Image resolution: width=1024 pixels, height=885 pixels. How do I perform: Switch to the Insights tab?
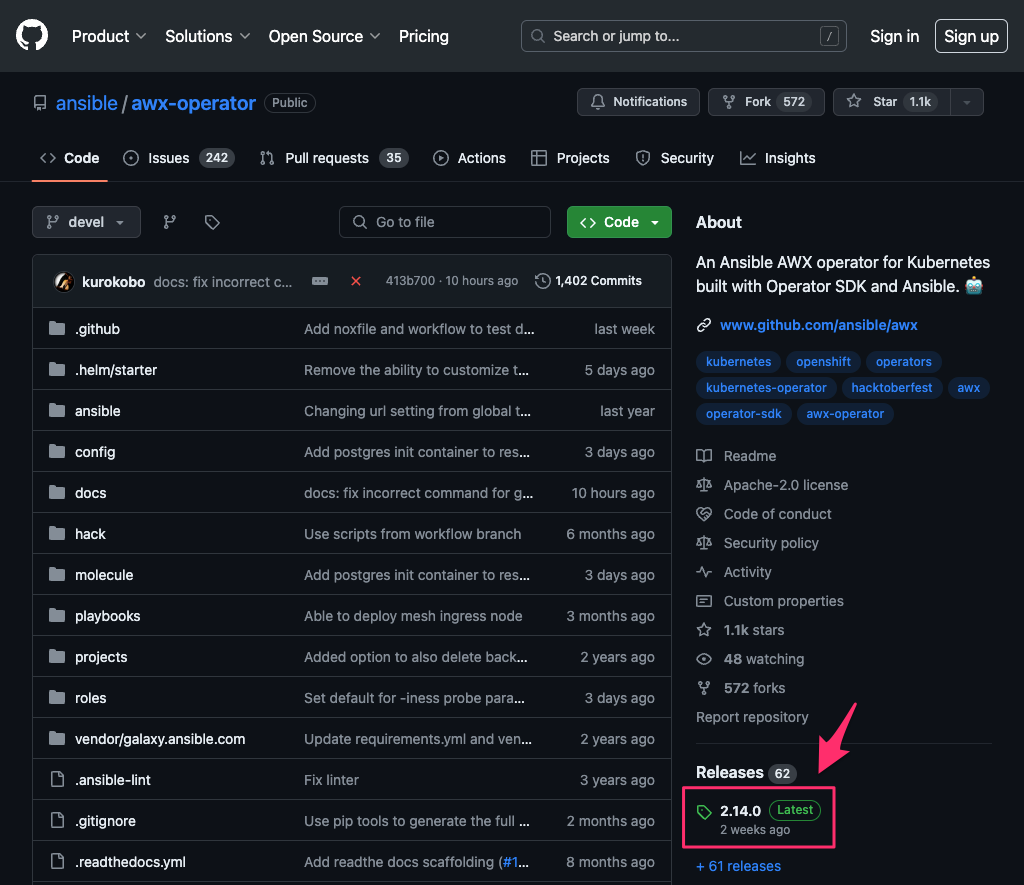pos(777,158)
